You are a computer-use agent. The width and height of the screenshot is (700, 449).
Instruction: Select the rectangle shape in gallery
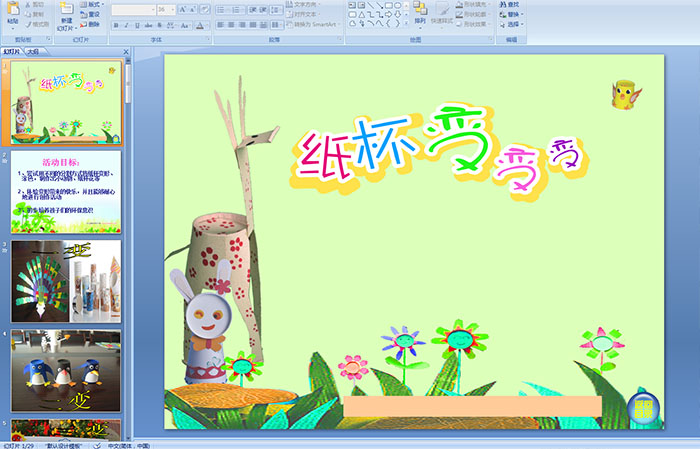[x=388, y=5]
